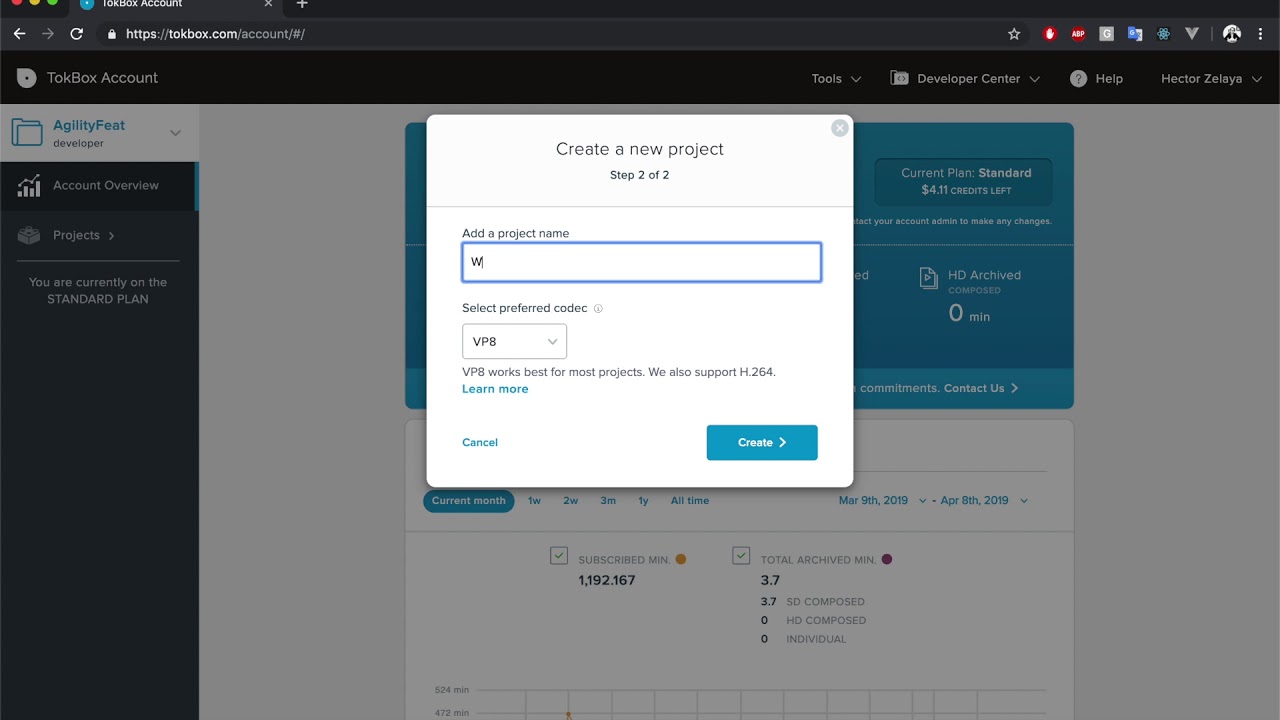Click the Help question mark icon
Image resolution: width=1280 pixels, height=720 pixels.
(1078, 78)
